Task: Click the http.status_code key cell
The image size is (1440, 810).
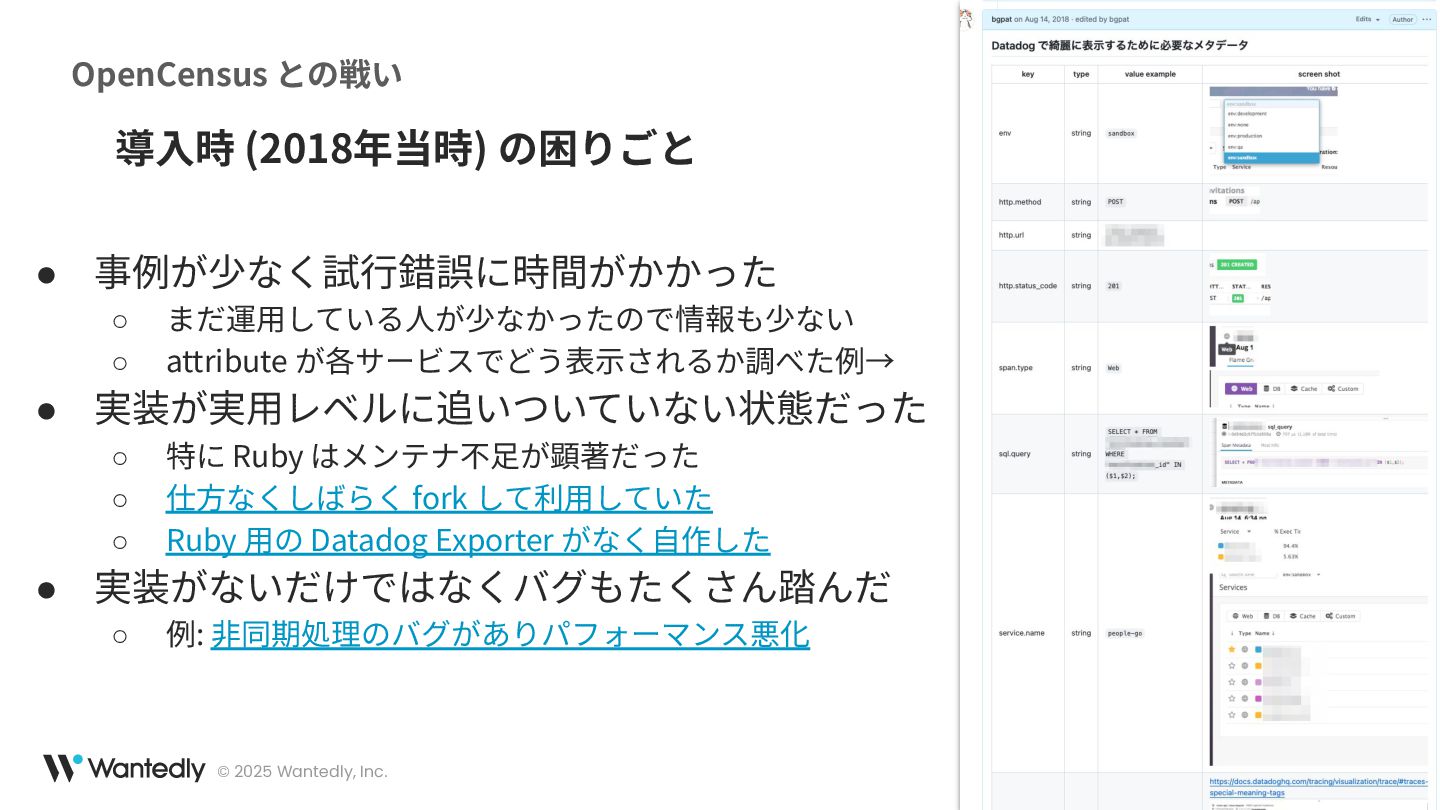Action: (1028, 286)
